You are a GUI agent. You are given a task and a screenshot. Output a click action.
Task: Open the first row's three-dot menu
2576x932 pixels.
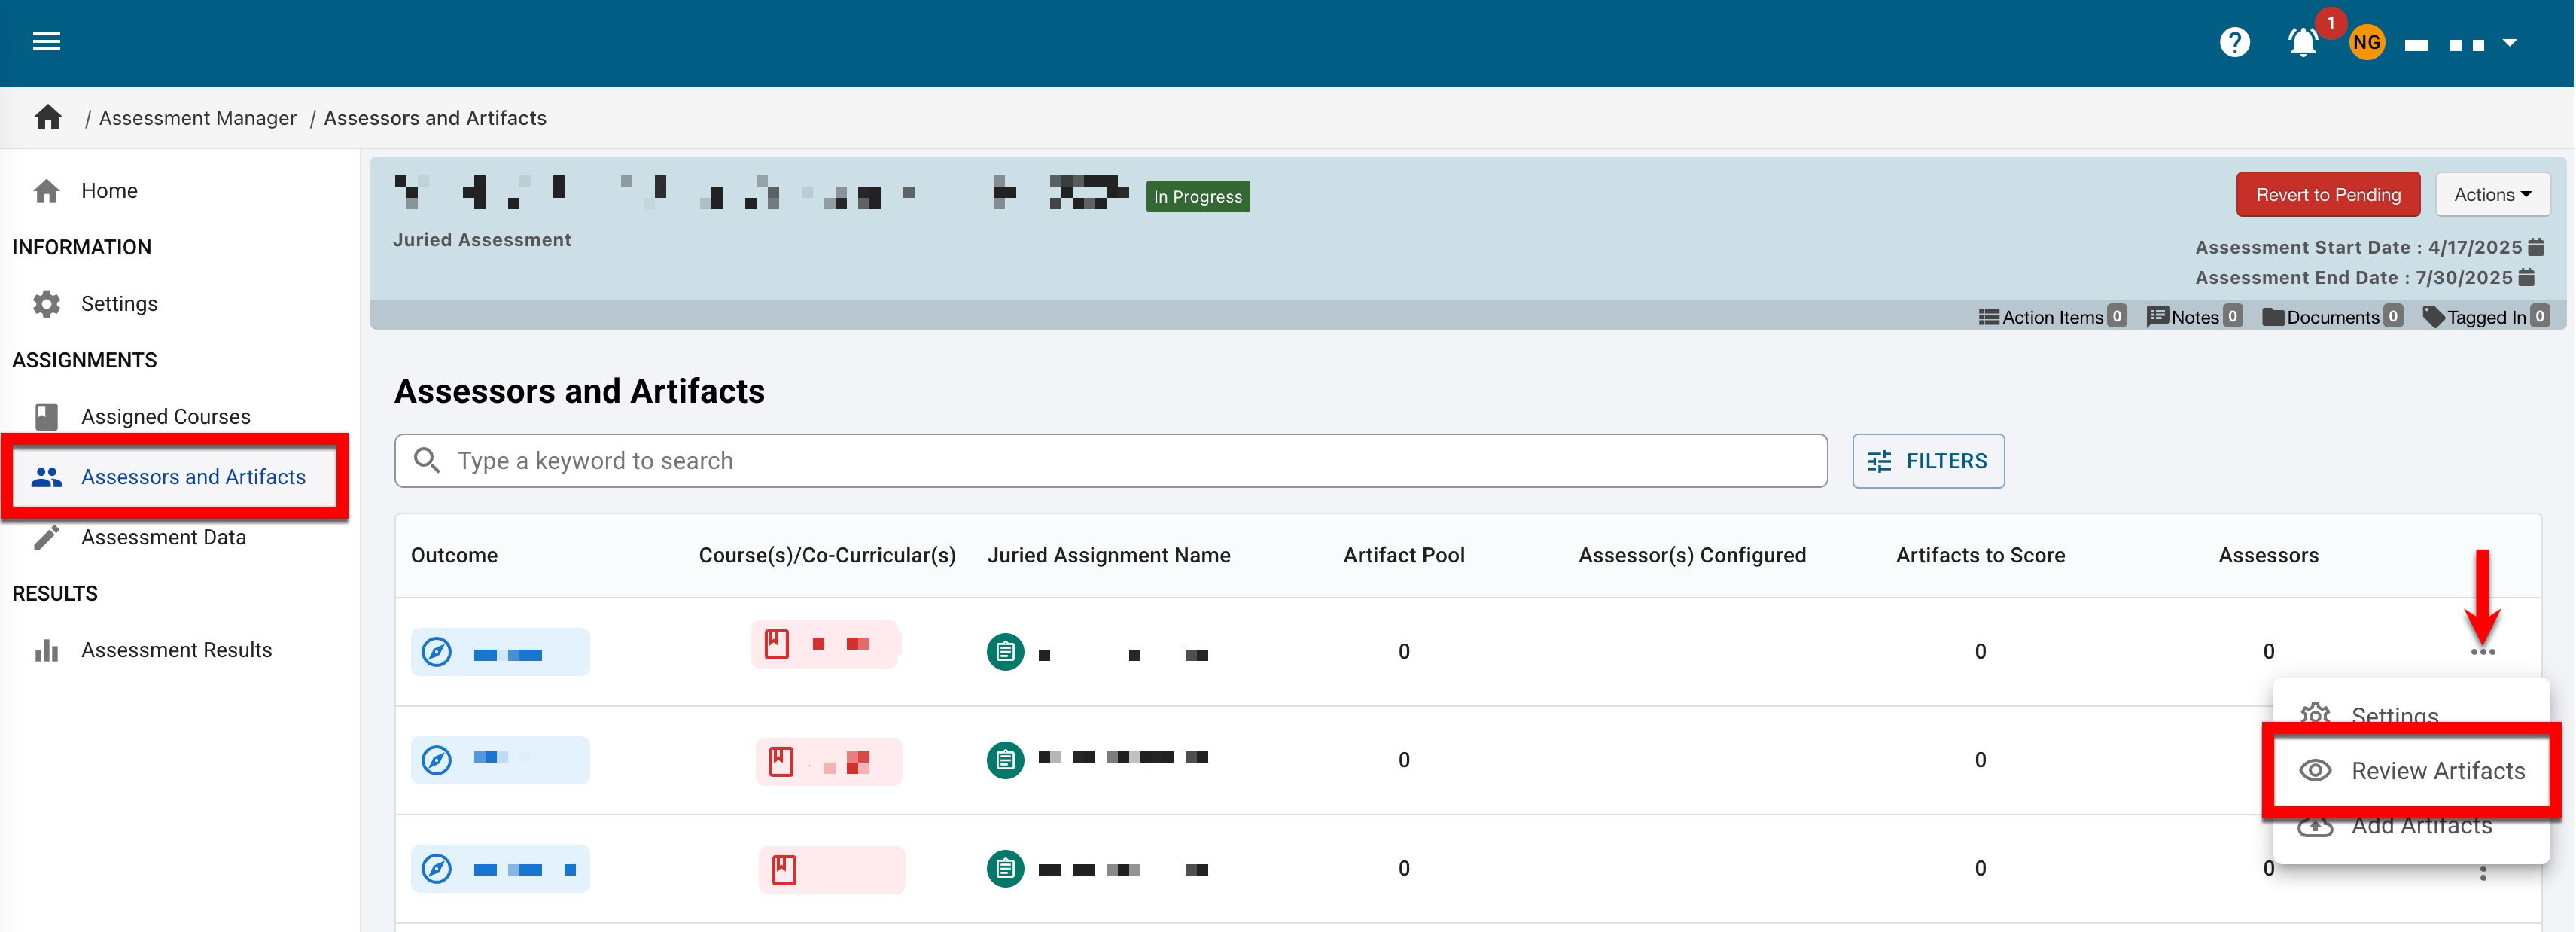[2482, 652]
